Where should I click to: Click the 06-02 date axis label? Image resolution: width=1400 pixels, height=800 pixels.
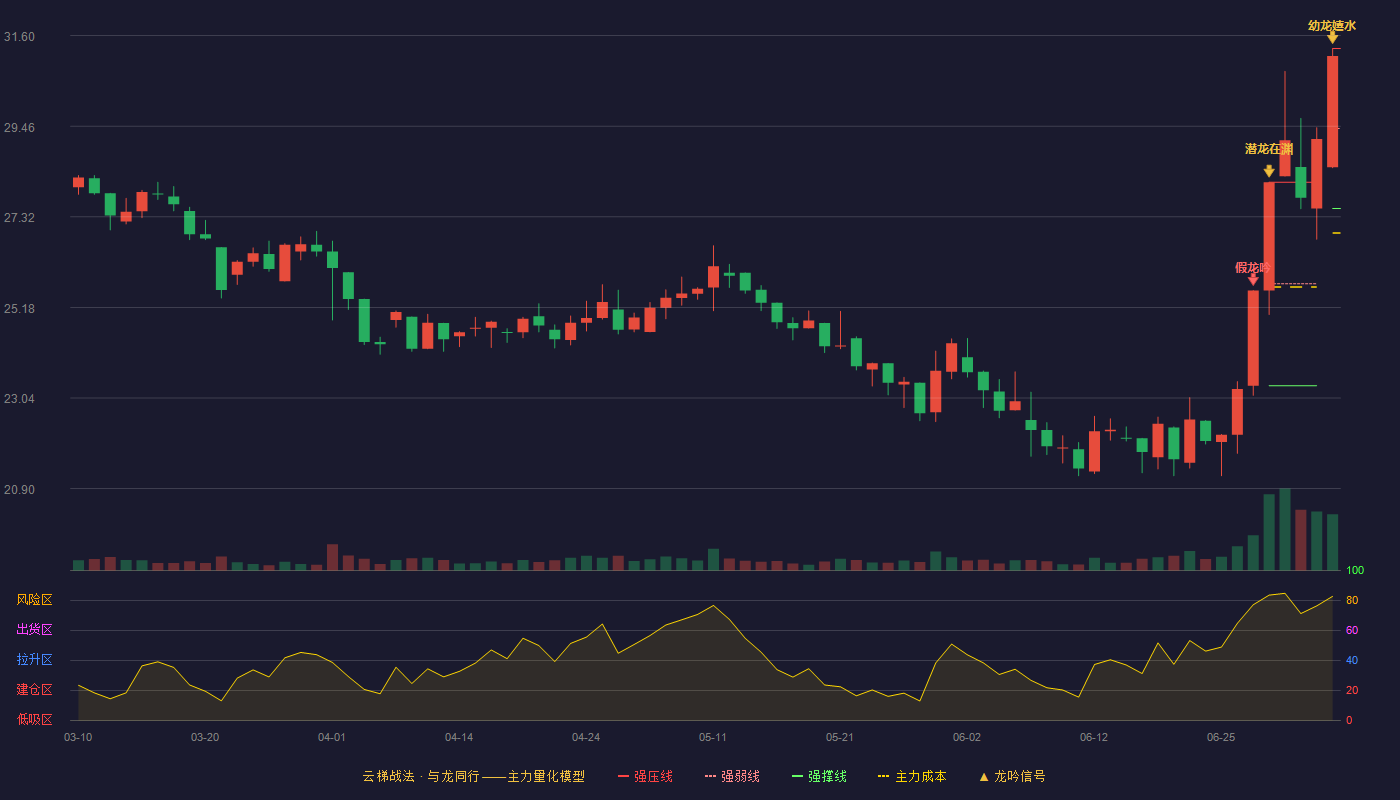967,737
